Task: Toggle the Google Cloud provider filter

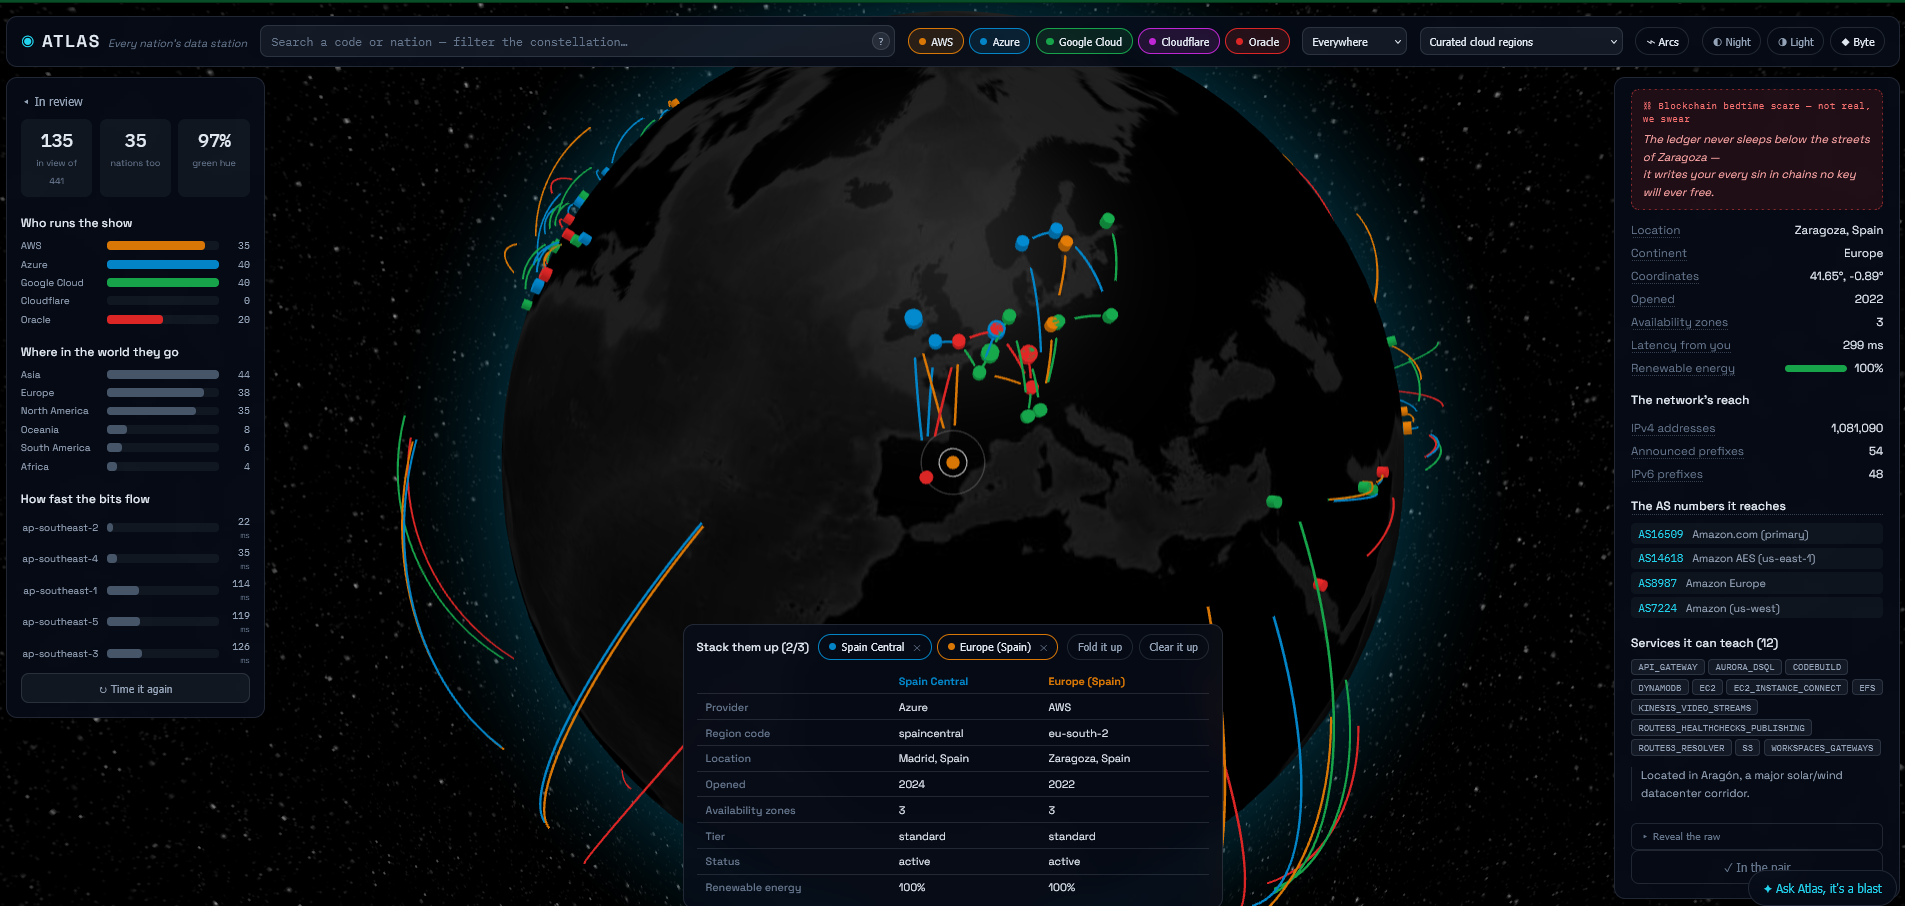Action: (1084, 42)
